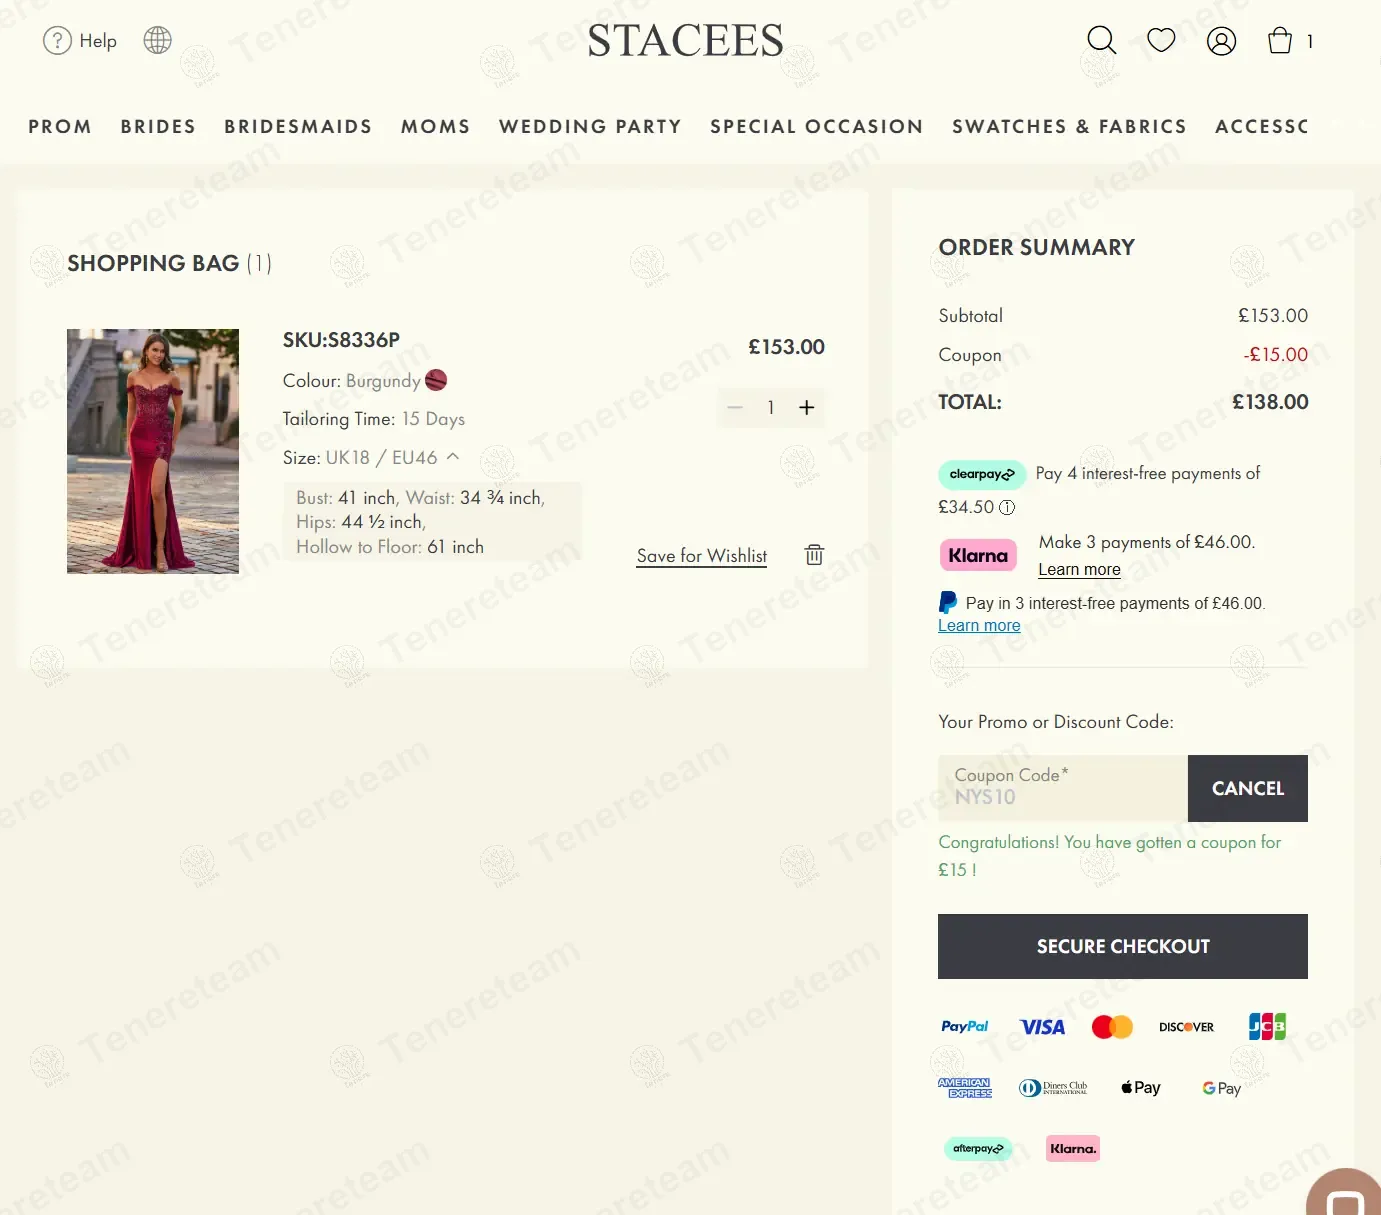
Task: Click Save for Wishlist link
Action: [x=701, y=556]
